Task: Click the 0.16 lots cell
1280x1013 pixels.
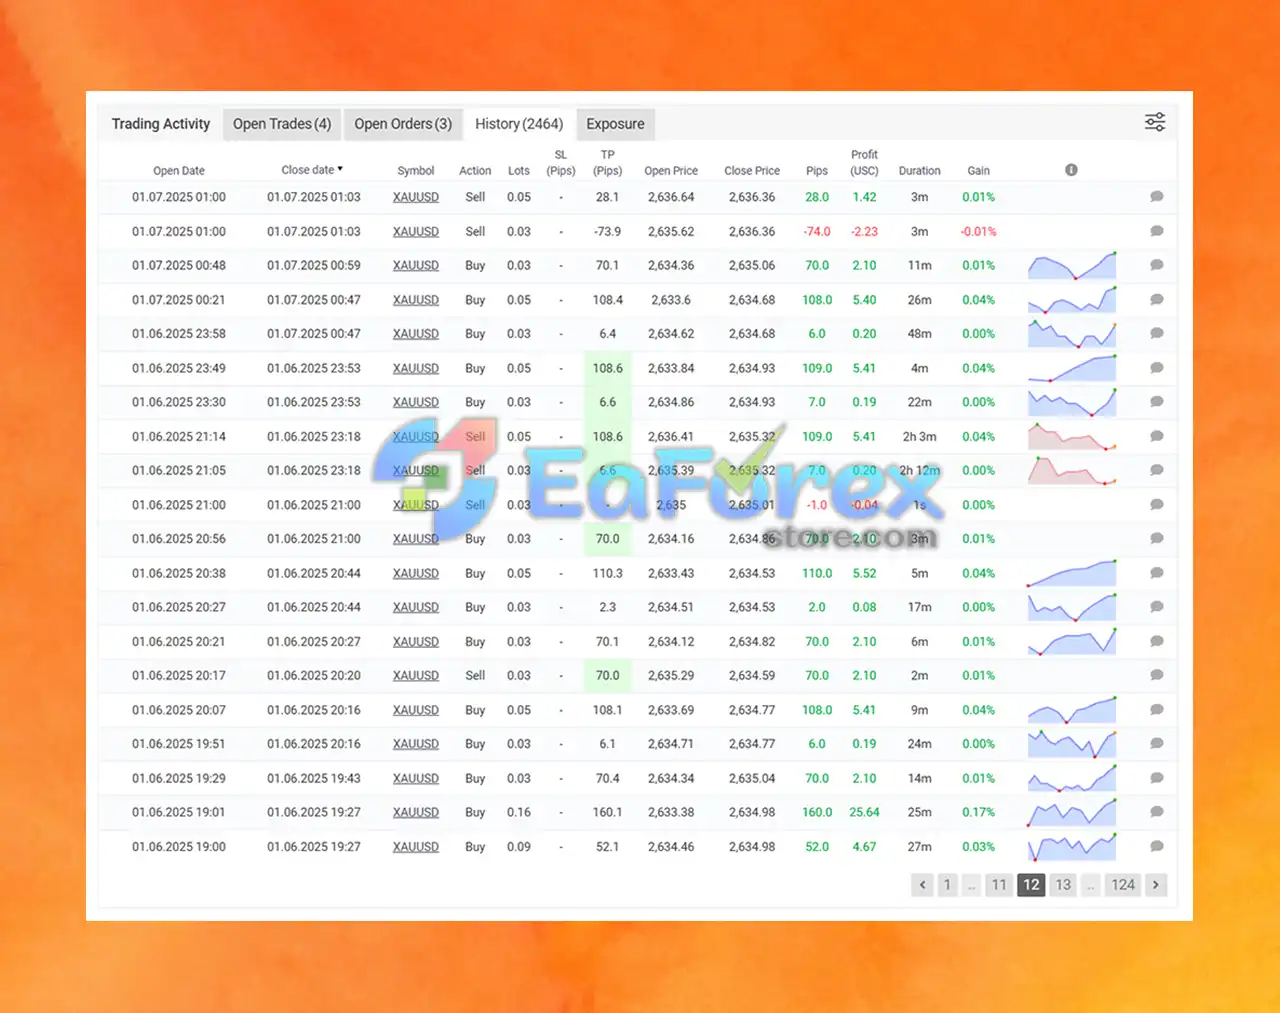Action: 519,812
